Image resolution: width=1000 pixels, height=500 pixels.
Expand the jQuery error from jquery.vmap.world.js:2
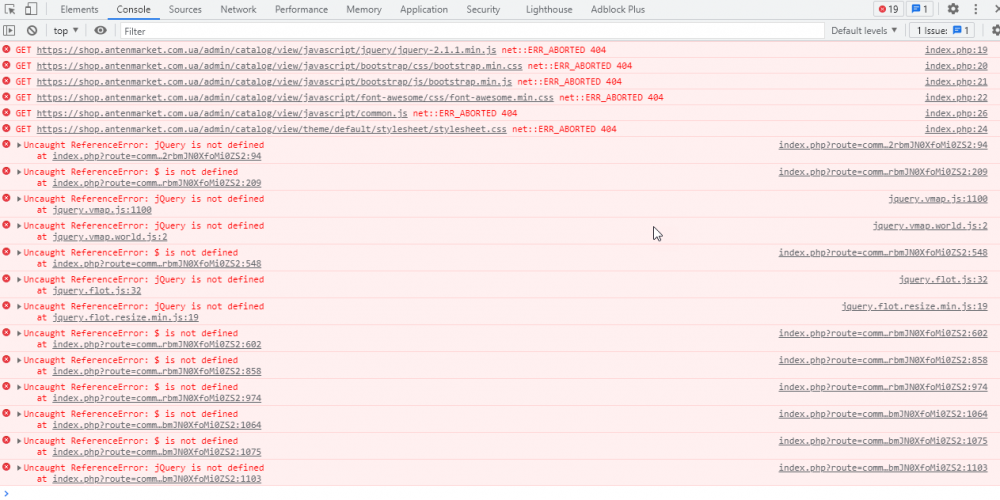pyautogui.click(x=19, y=225)
